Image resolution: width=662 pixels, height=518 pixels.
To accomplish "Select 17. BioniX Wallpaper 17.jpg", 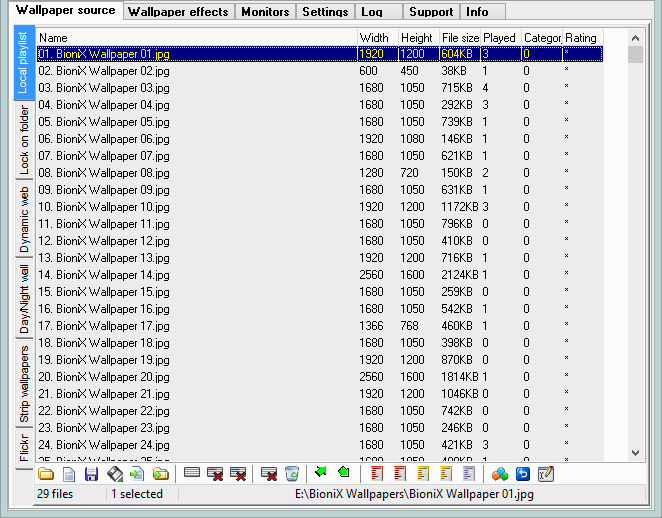I will tap(320, 326).
